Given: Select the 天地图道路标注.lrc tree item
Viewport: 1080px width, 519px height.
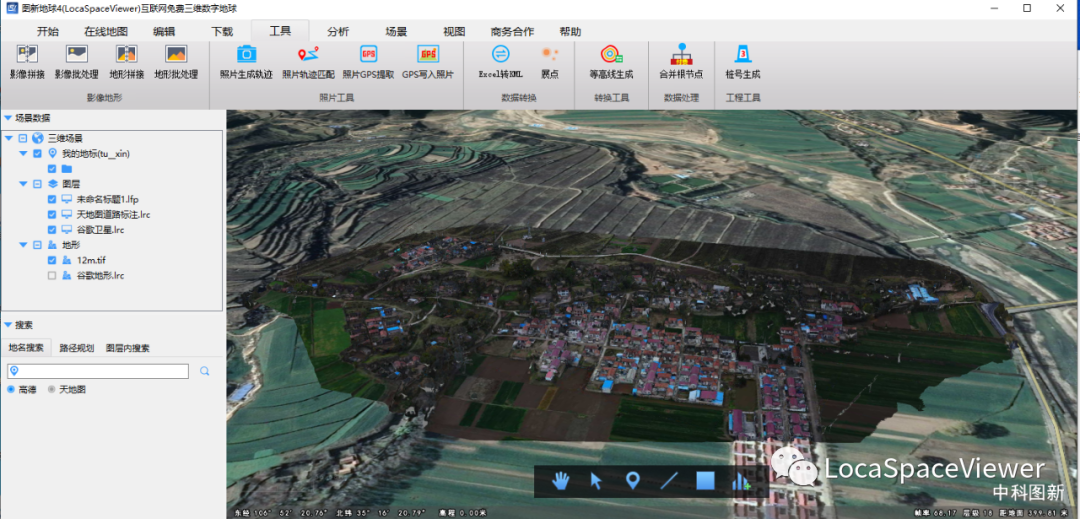Looking at the screenshot, I should (113, 214).
